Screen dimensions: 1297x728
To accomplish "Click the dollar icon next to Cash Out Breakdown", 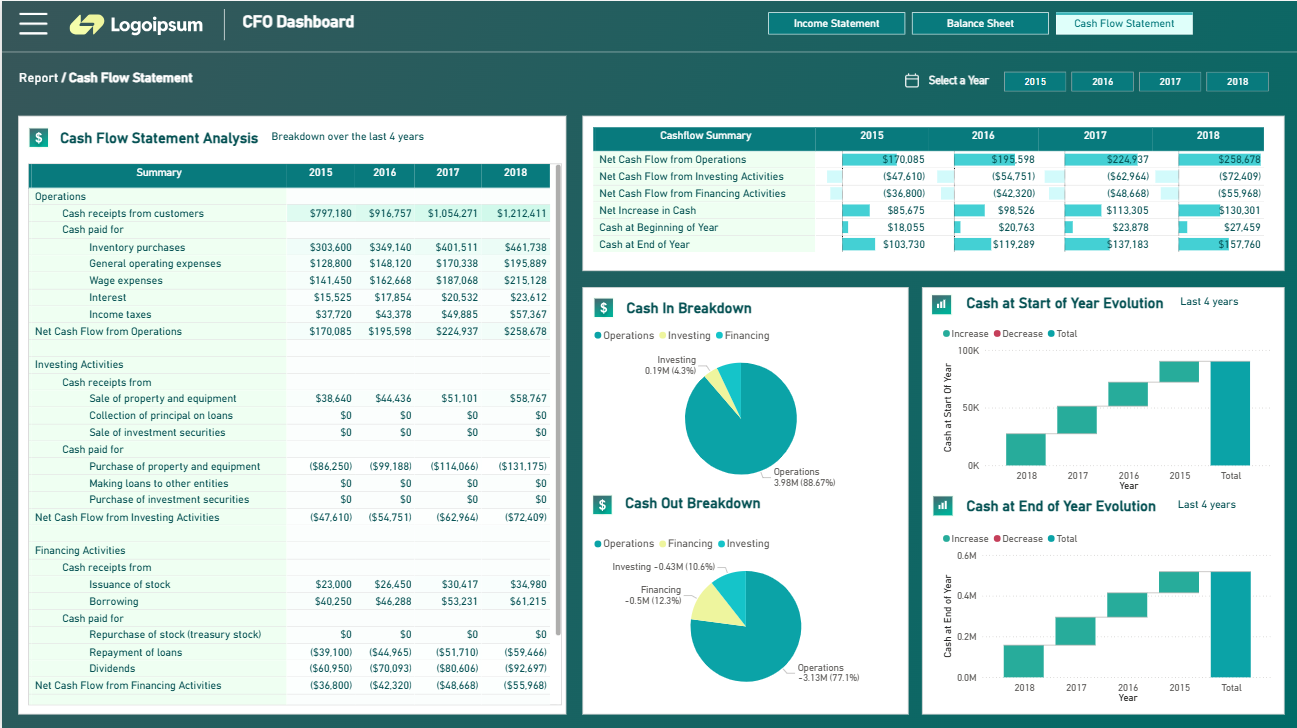I will pos(603,504).
